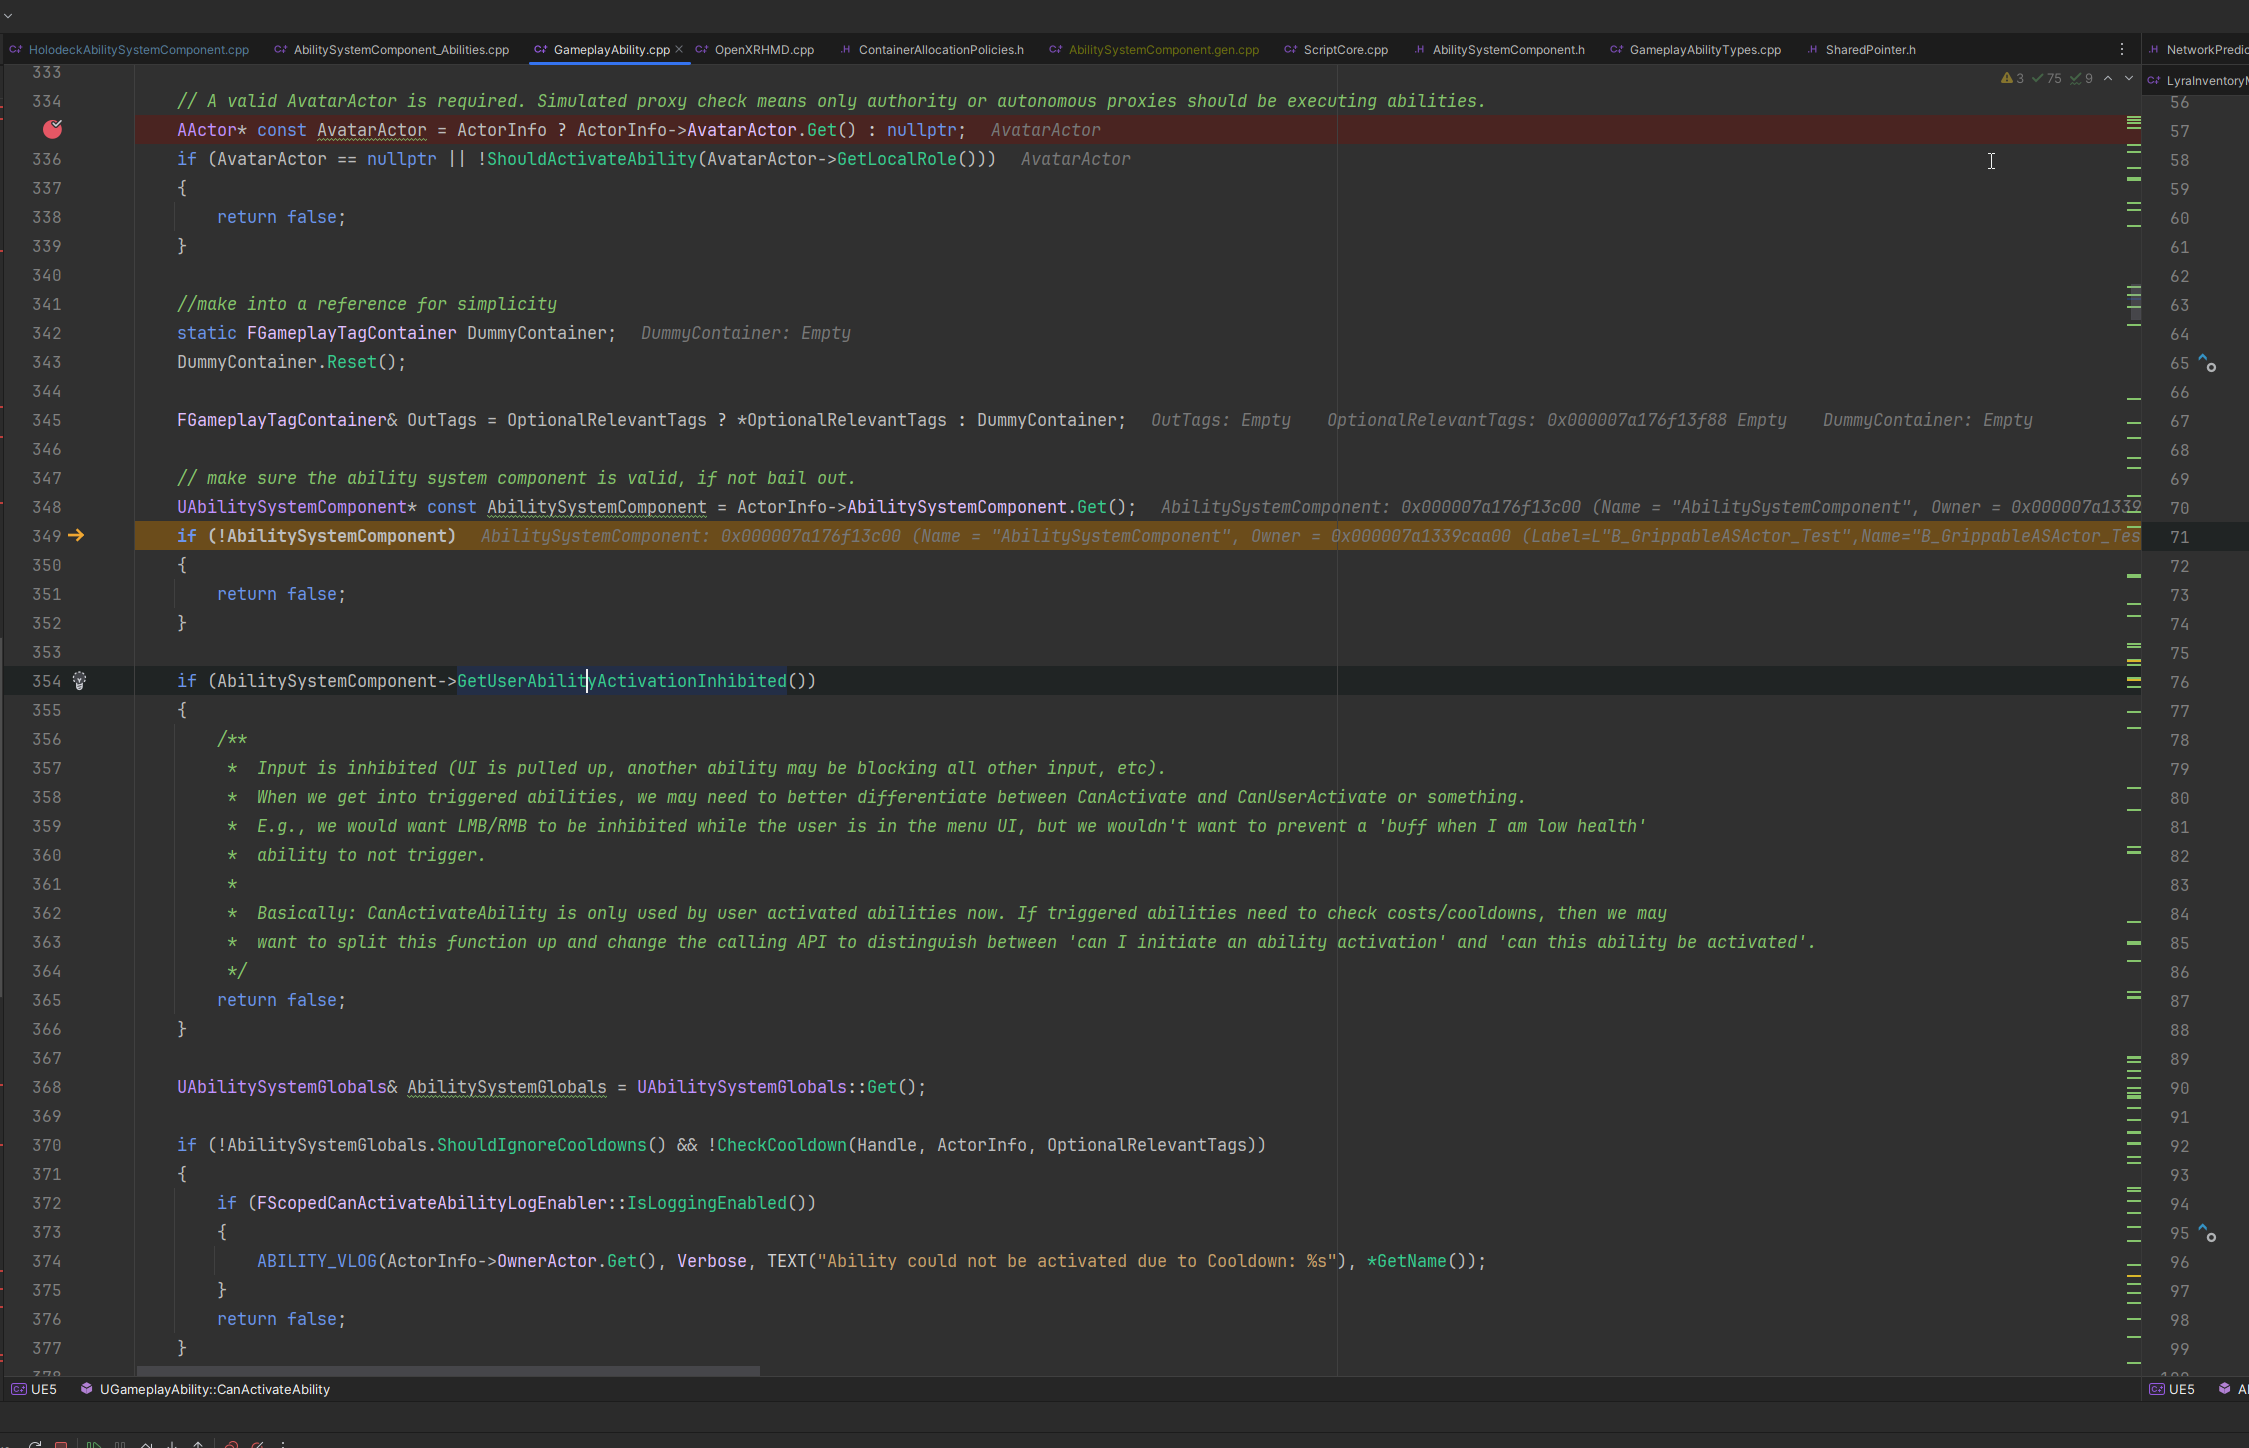Open the editor tabs more-options menu
This screenshot has height=1448, width=2249.
tap(2122, 49)
